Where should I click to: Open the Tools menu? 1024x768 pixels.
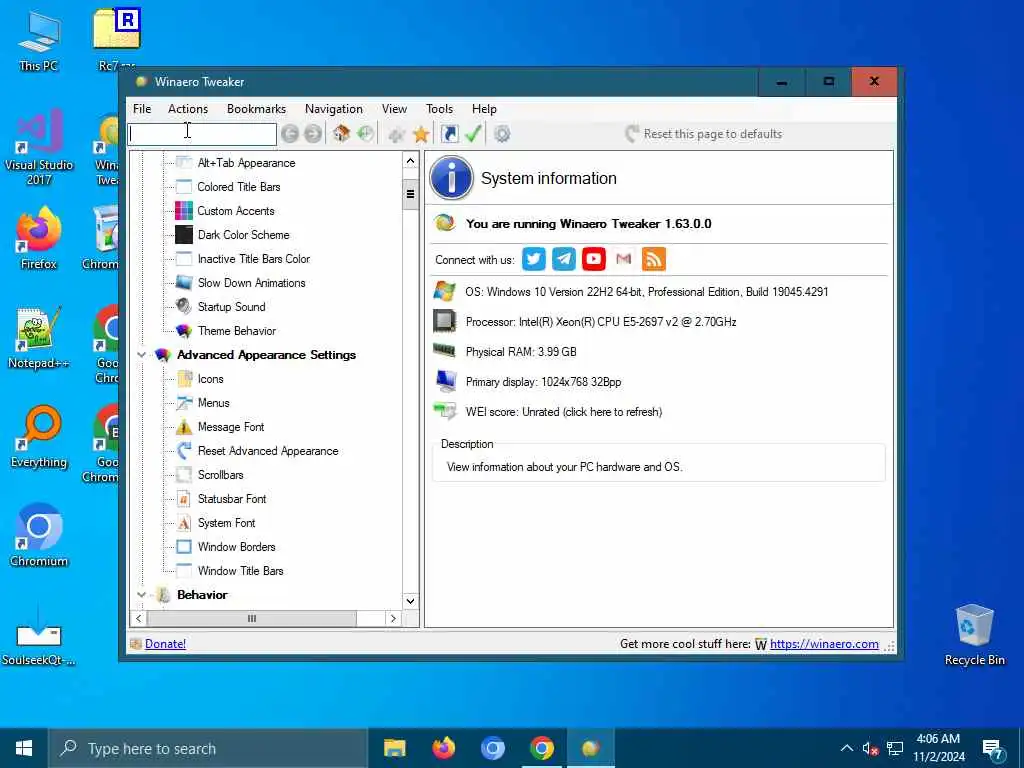440,109
